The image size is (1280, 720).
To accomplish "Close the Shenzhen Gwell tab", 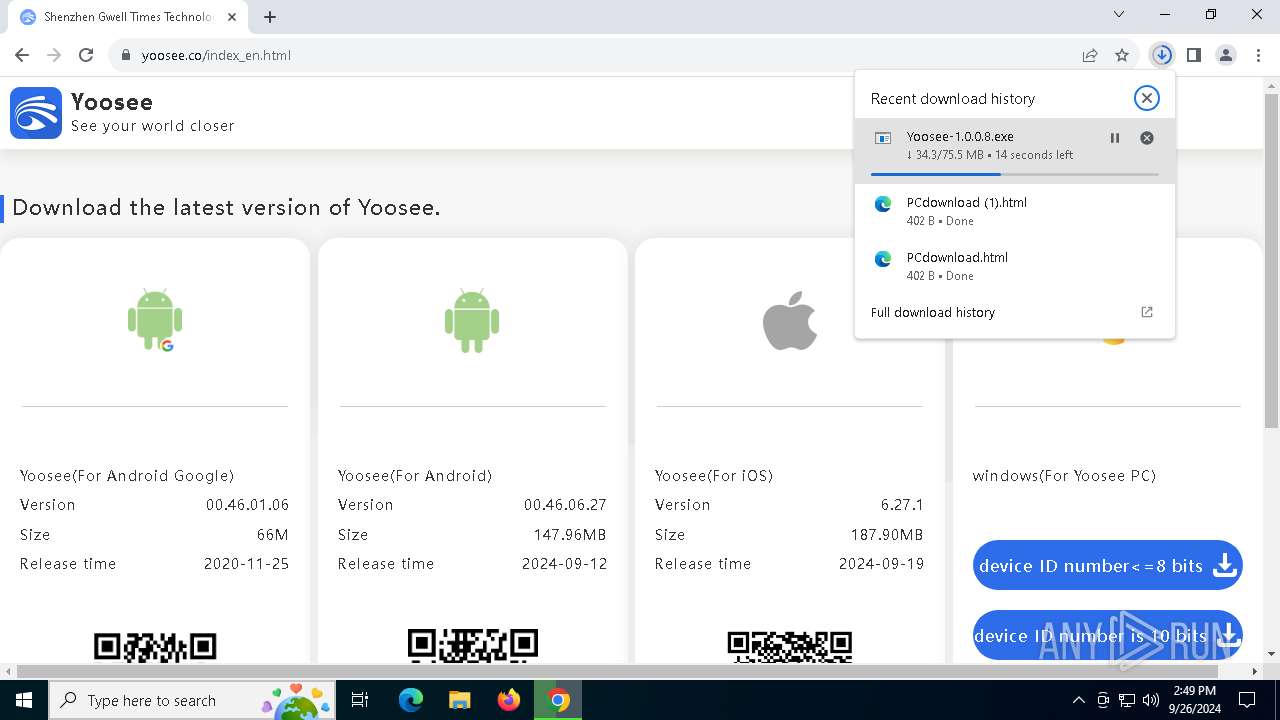I will (232, 17).
